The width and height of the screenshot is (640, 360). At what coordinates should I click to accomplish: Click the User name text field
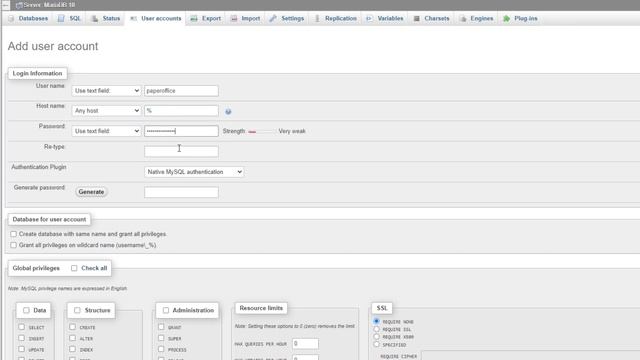(x=181, y=91)
